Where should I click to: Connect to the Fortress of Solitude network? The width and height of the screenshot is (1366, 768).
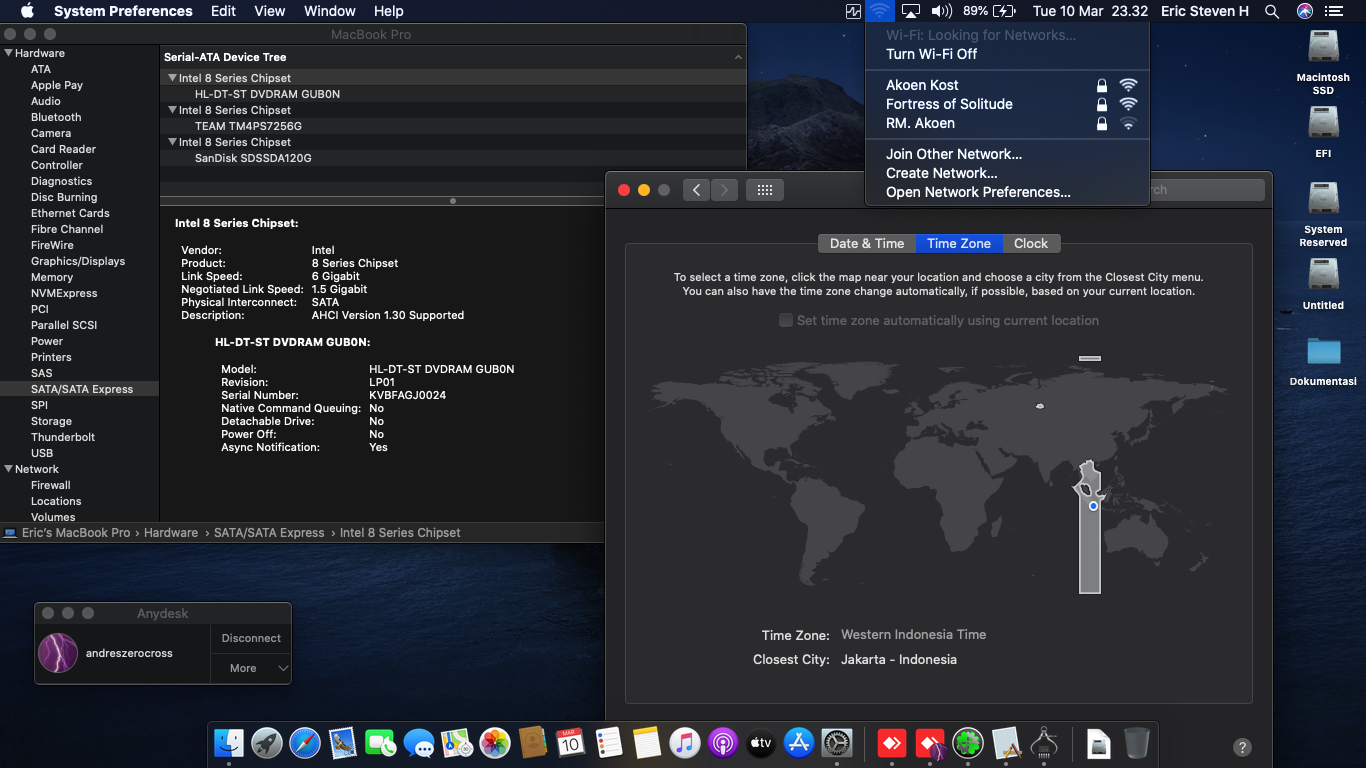tap(1008, 104)
